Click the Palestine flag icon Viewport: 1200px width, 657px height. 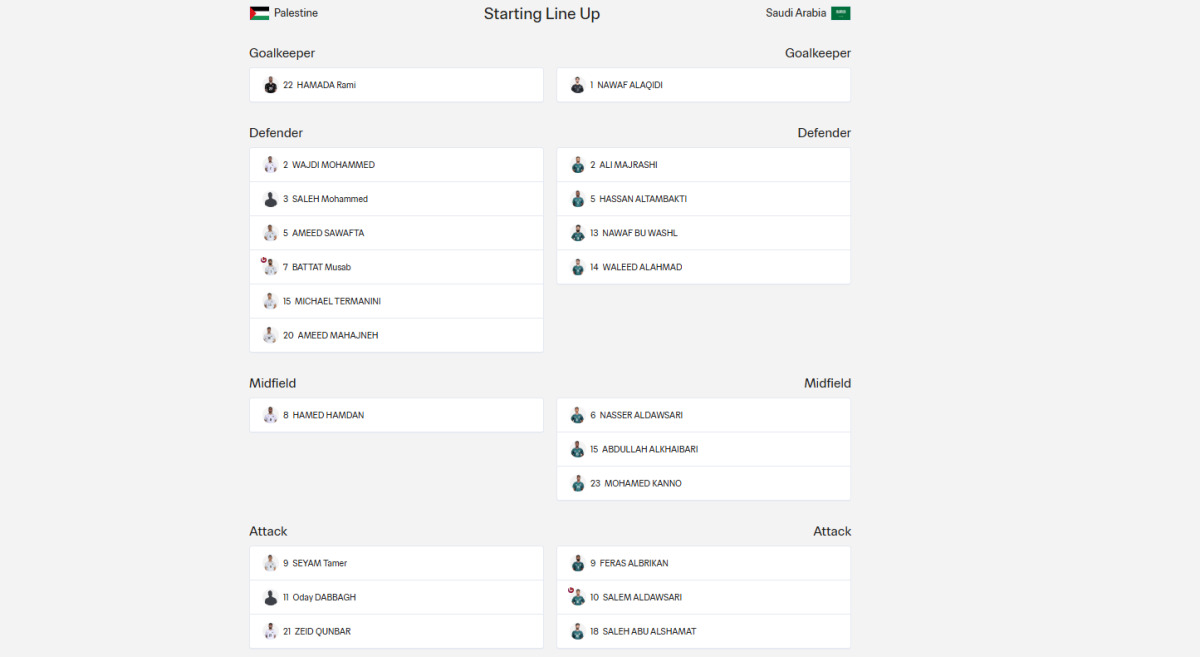pyautogui.click(x=259, y=14)
